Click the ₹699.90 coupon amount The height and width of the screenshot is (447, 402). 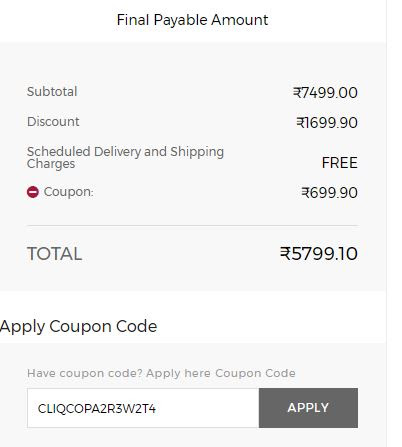[x=329, y=193]
